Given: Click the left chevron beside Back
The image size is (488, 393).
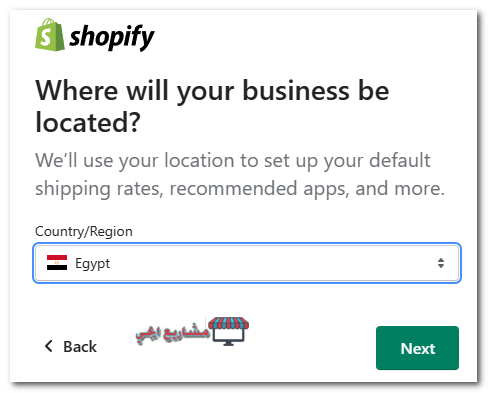Looking at the screenshot, I should (49, 346).
